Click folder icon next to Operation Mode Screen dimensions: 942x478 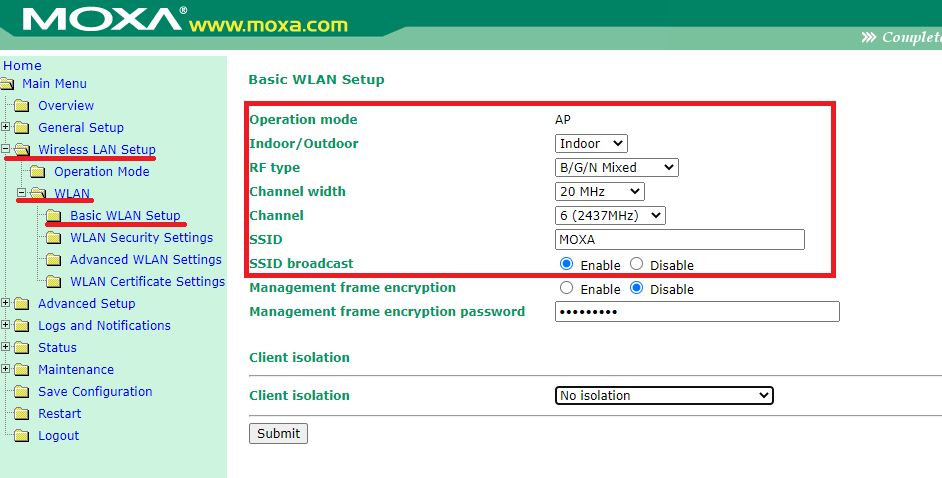38,172
